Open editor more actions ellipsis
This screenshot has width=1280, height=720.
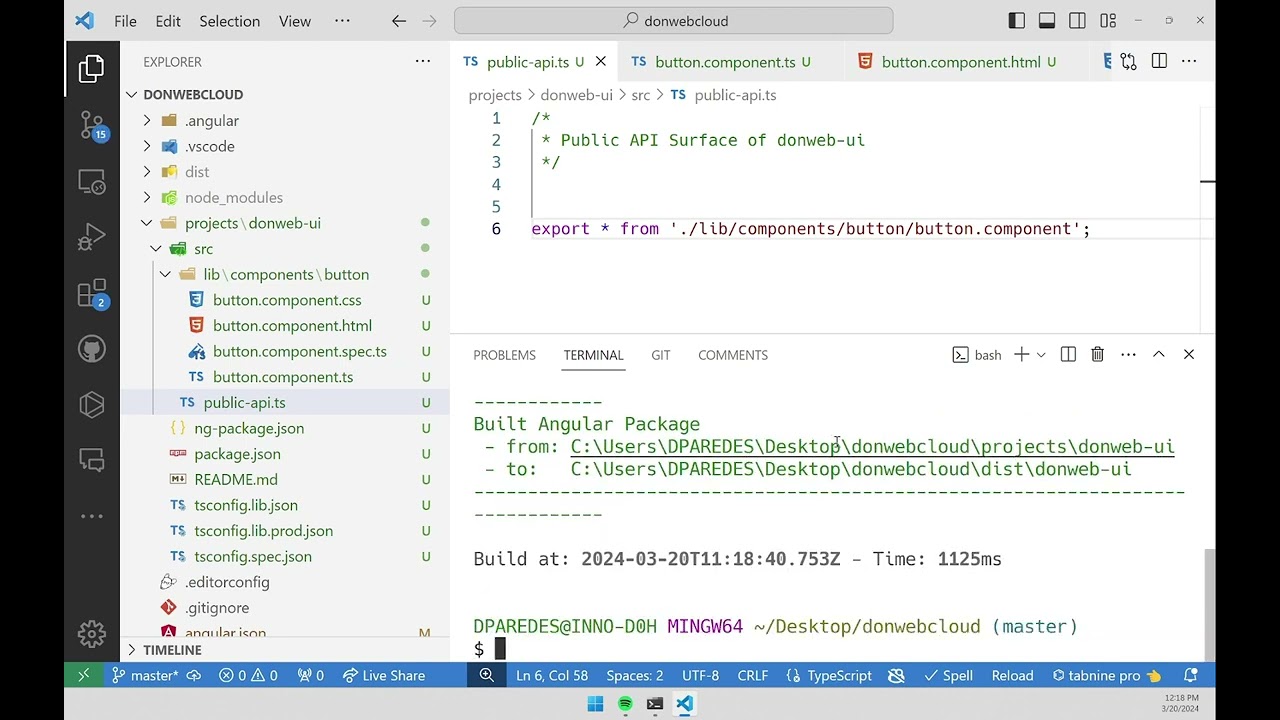1189,62
